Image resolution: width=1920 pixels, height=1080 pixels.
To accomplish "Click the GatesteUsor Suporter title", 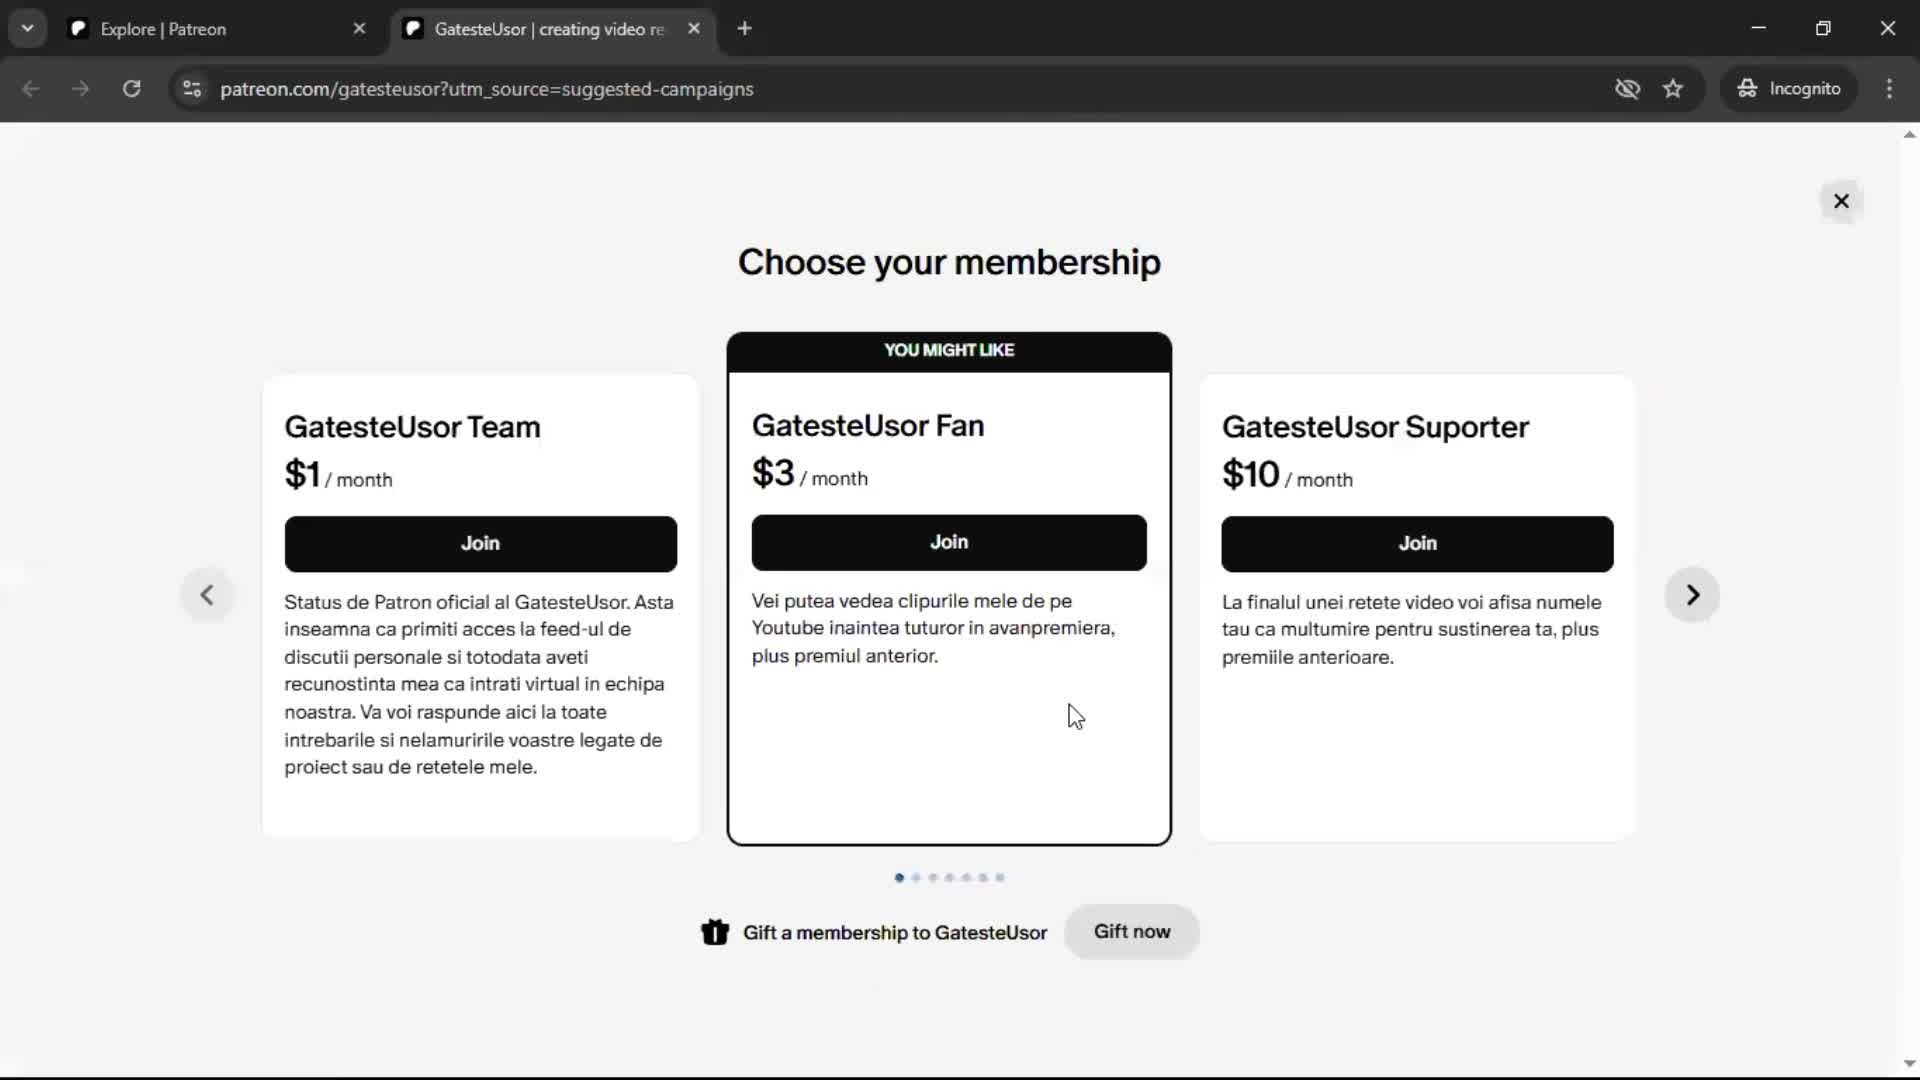I will 1375,427.
